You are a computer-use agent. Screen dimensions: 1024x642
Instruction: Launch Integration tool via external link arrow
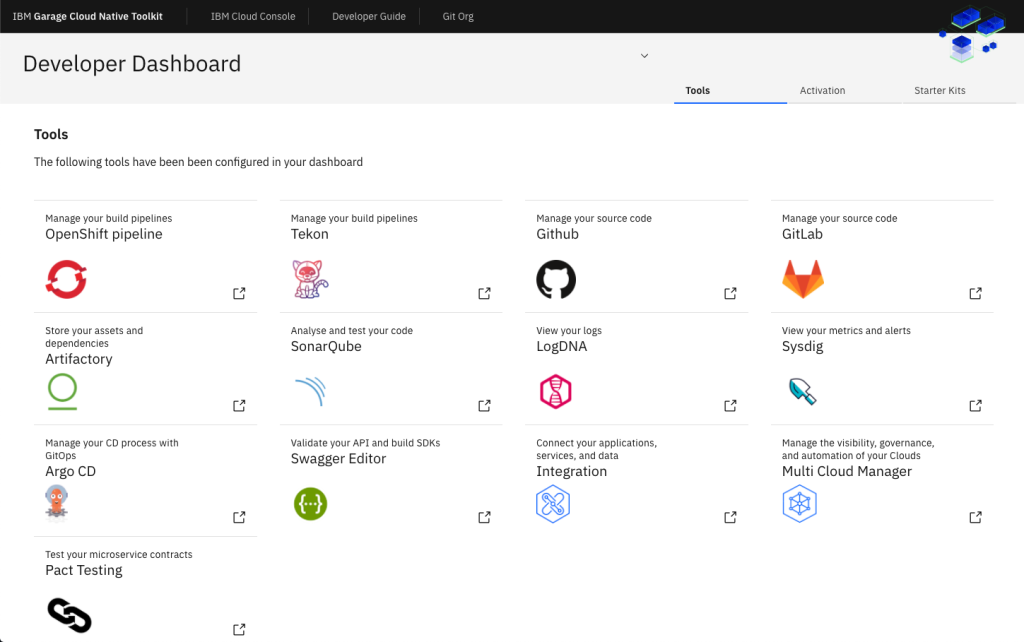[x=730, y=517]
